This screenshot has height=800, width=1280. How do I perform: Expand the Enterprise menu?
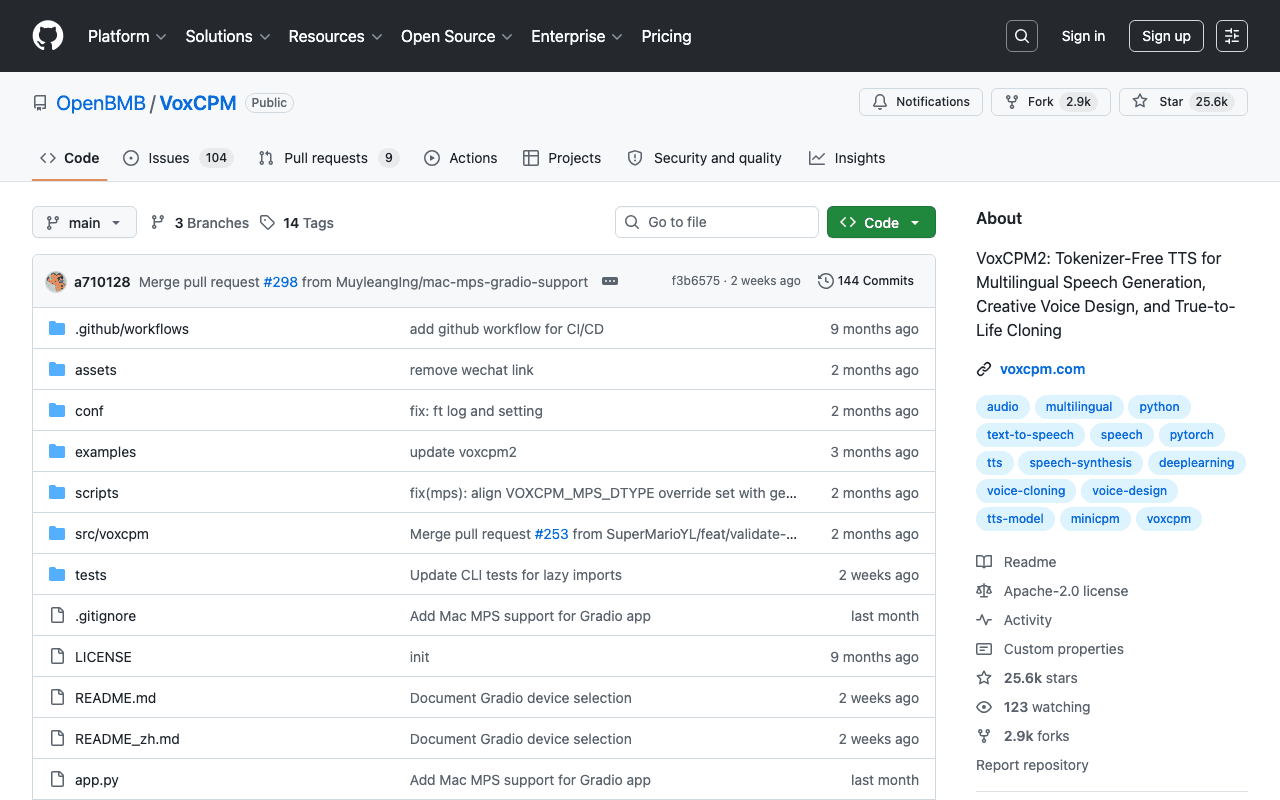(x=577, y=36)
